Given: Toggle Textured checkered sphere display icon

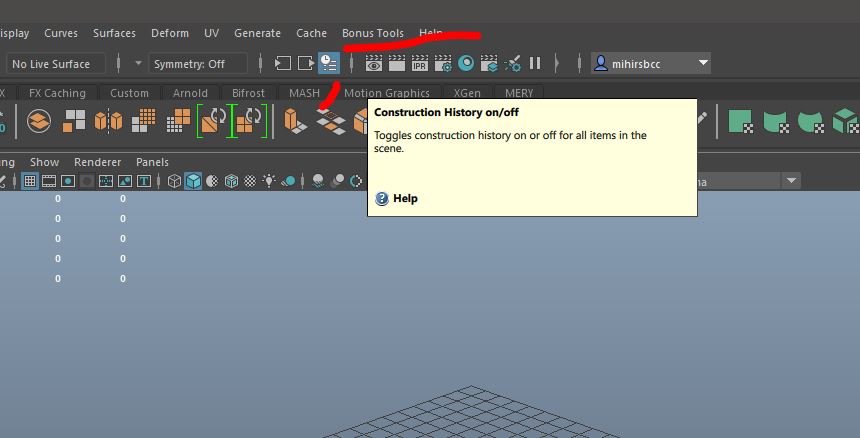Looking at the screenshot, I should (x=250, y=181).
